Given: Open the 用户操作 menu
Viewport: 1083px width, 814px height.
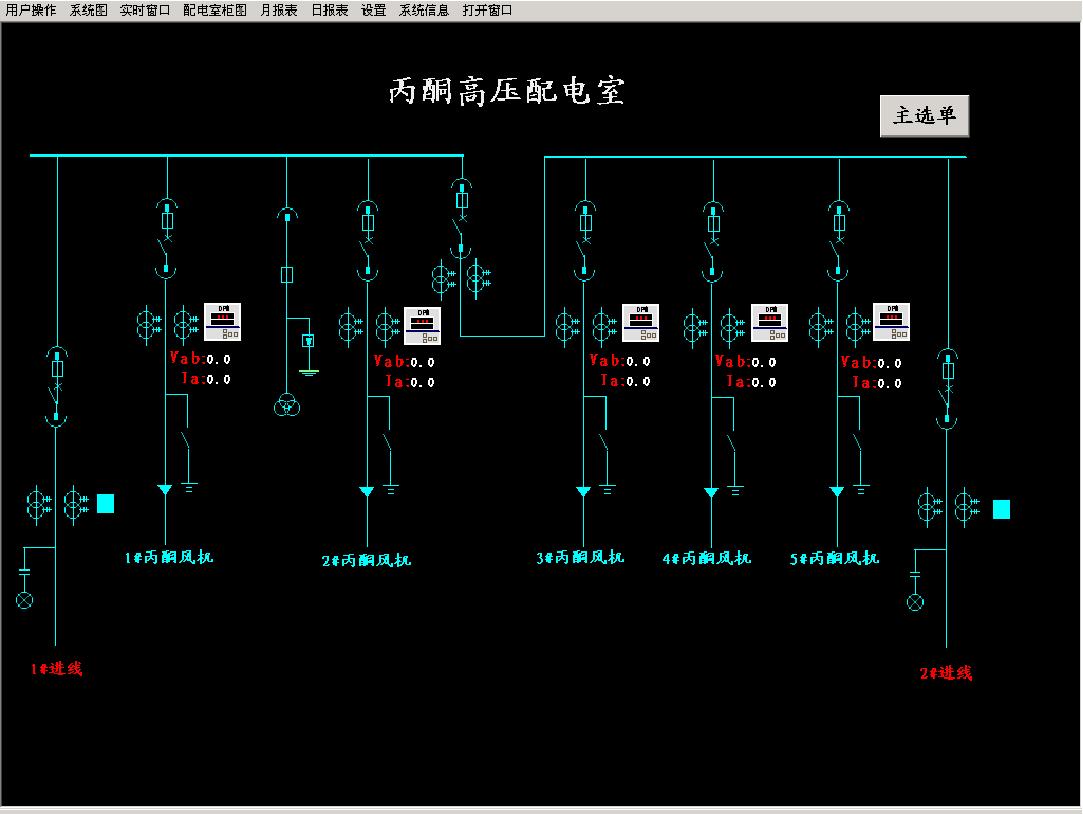Looking at the screenshot, I should click(31, 10).
